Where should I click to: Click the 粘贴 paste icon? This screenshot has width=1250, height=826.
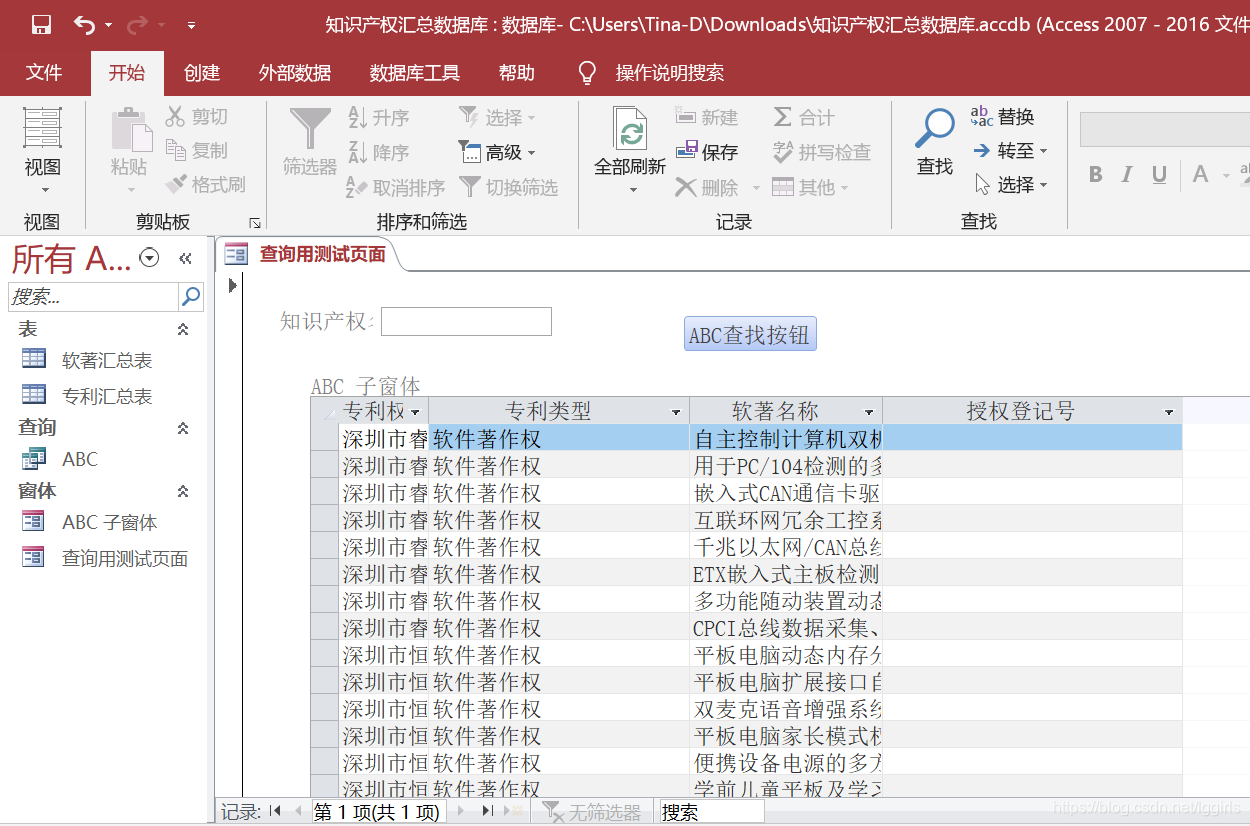130,130
